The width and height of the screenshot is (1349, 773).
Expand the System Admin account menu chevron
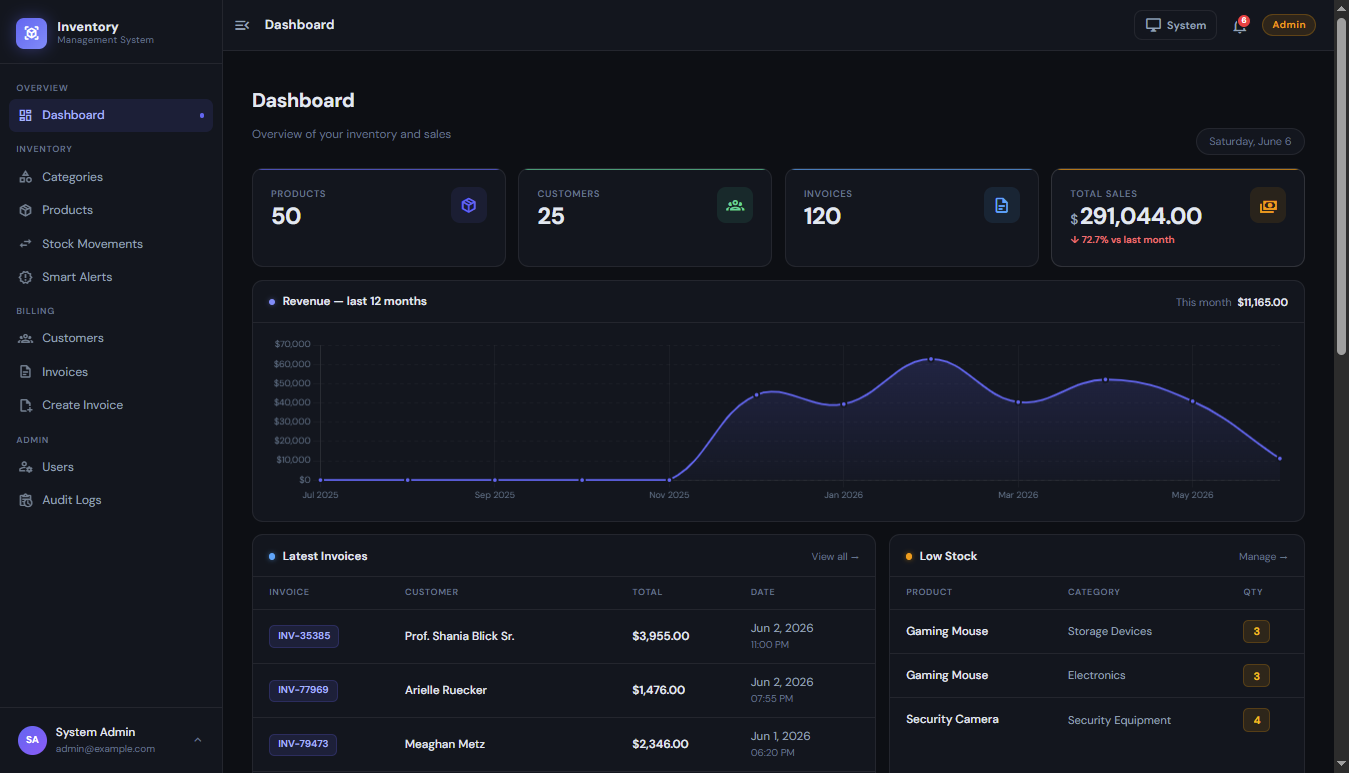point(197,740)
